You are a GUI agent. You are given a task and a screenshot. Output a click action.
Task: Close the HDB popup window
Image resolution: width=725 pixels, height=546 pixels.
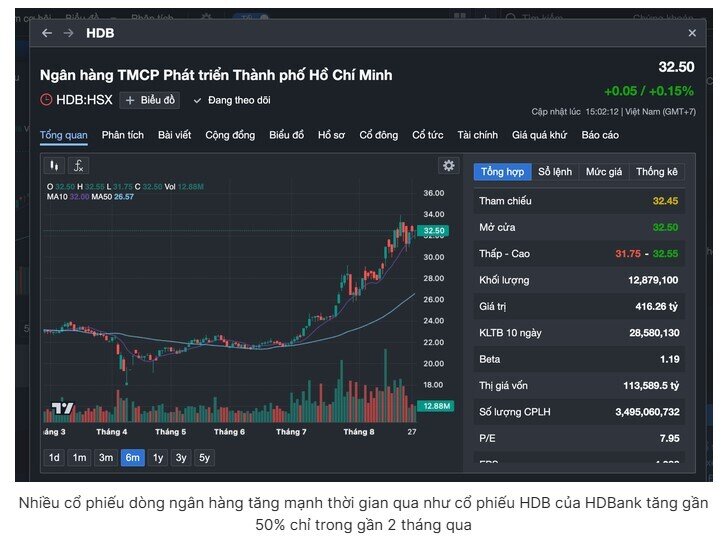coord(692,33)
